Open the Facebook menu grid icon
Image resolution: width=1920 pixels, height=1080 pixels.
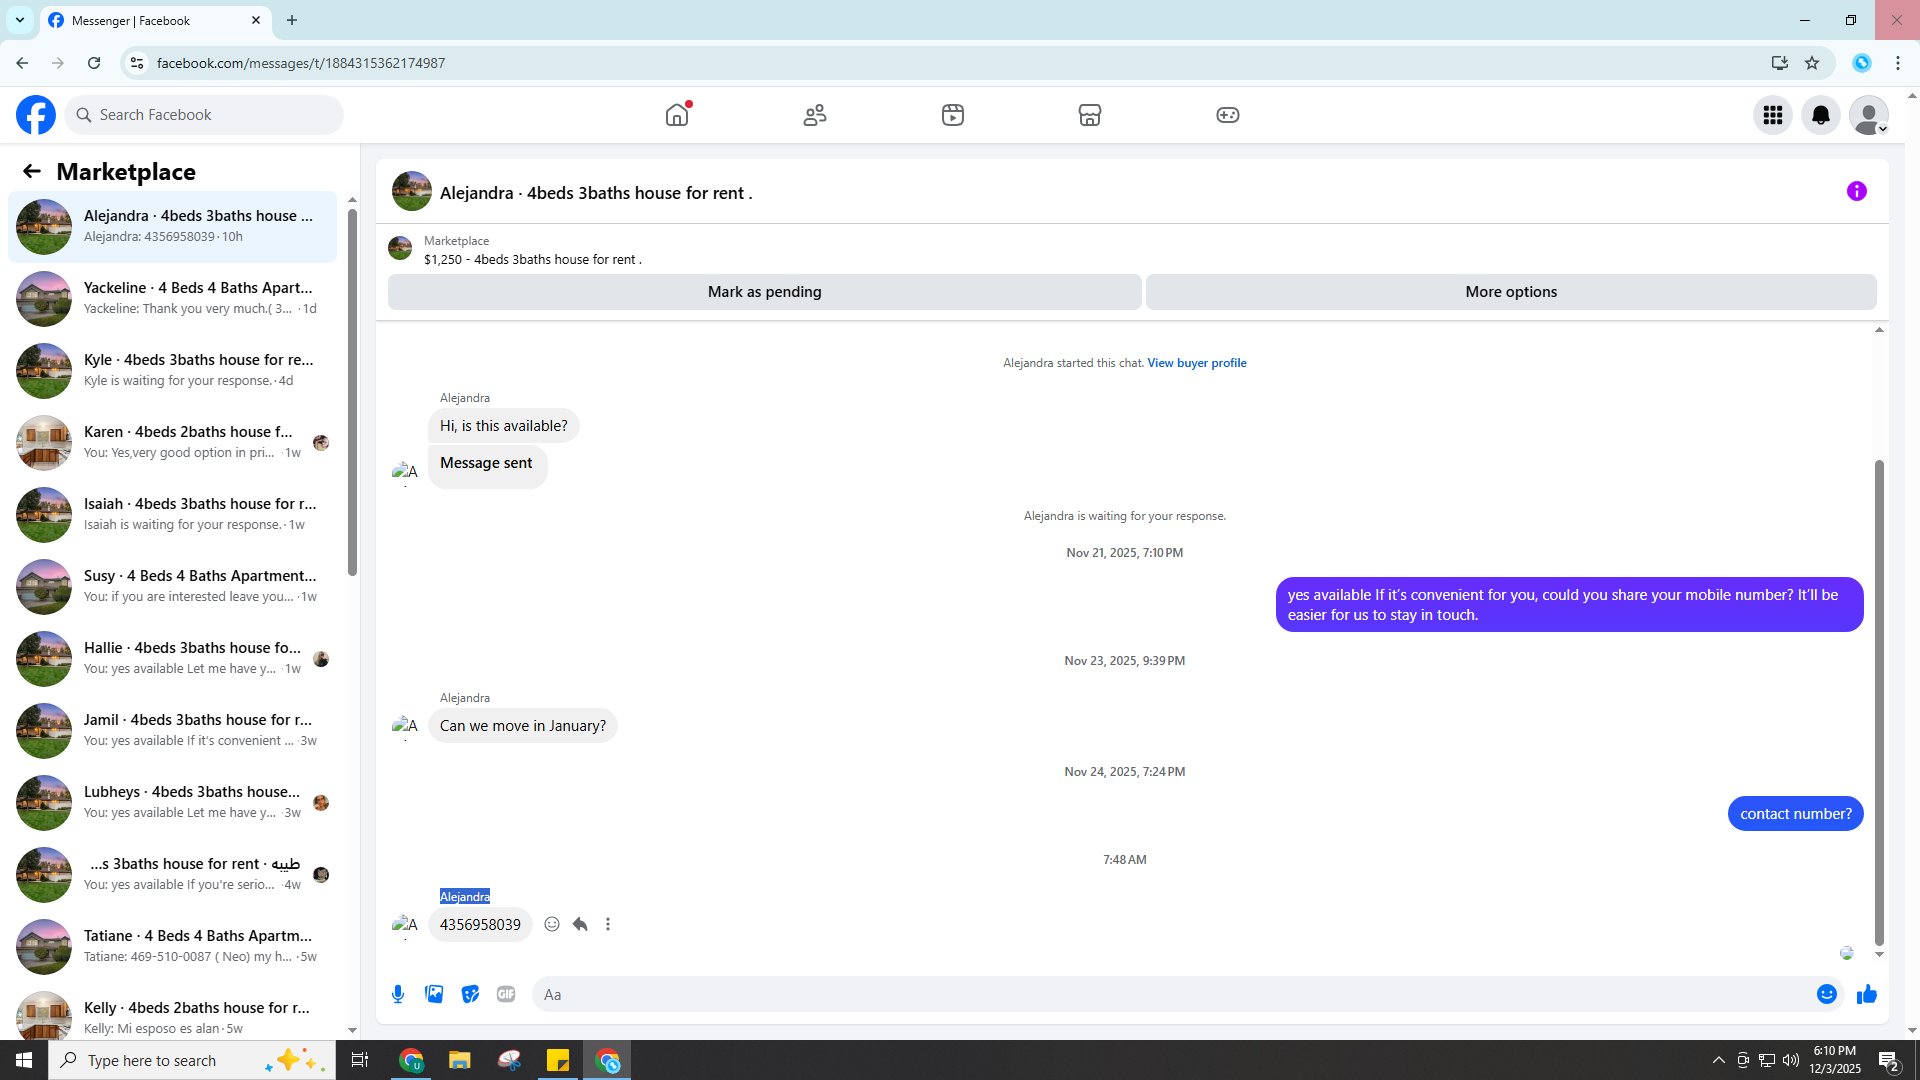(1773, 115)
